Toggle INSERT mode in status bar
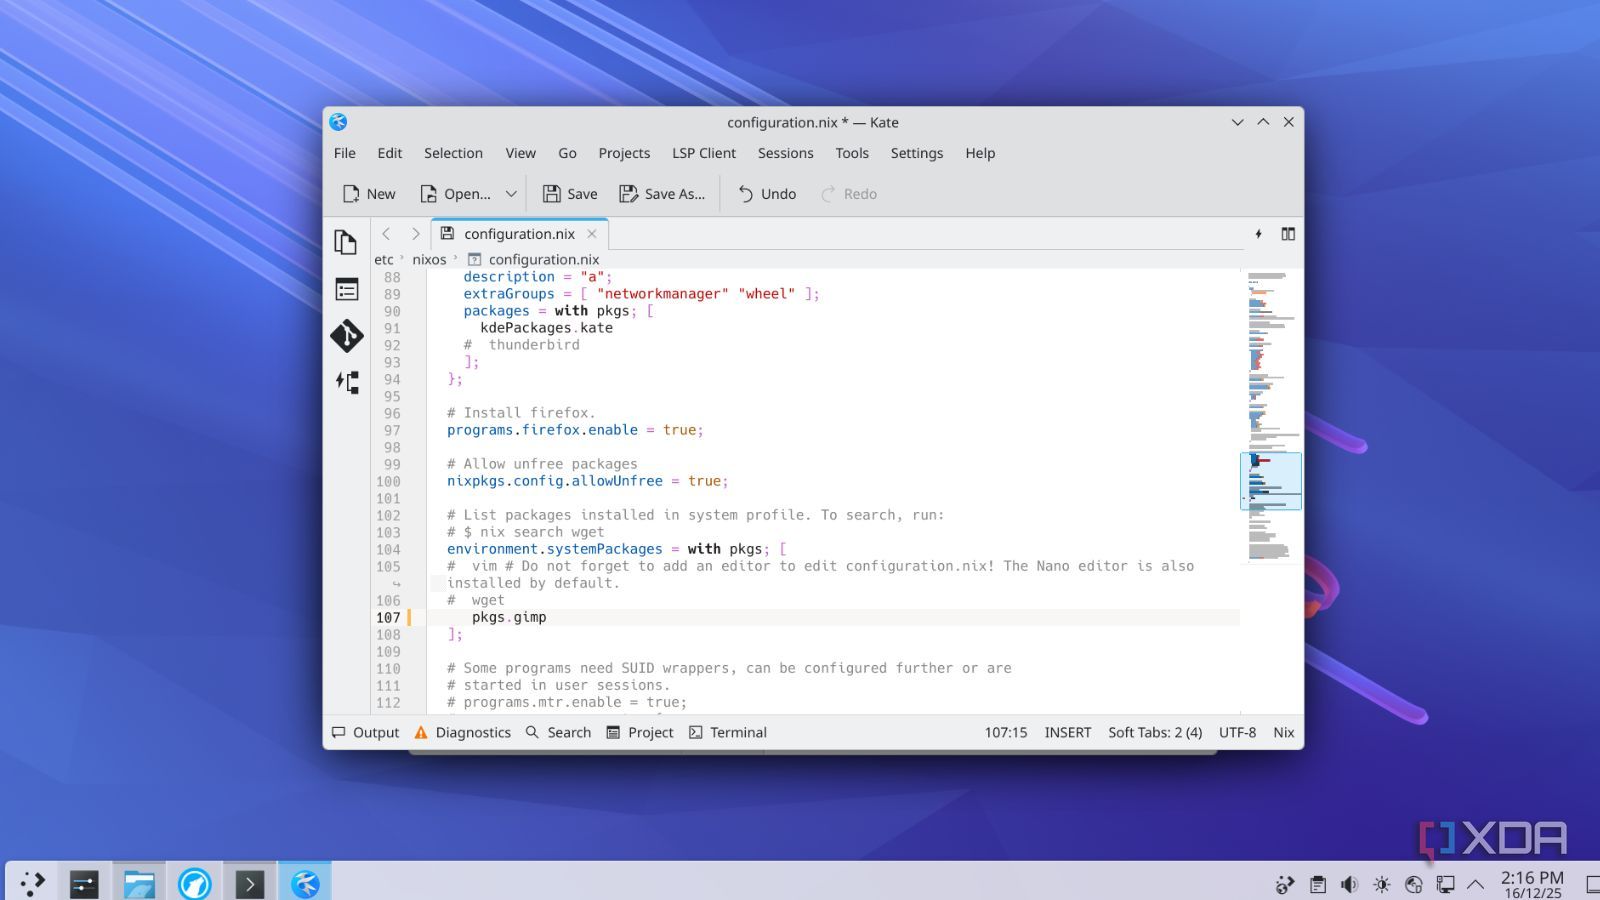The image size is (1600, 900). (x=1068, y=732)
